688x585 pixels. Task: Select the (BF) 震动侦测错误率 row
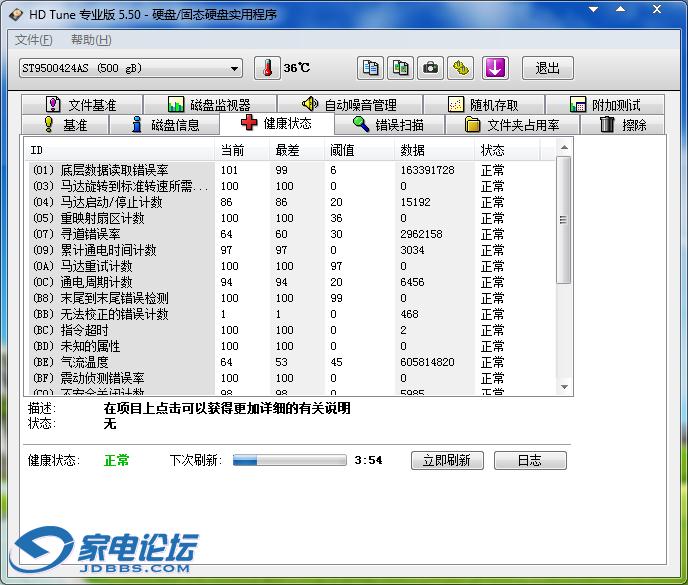[292, 378]
